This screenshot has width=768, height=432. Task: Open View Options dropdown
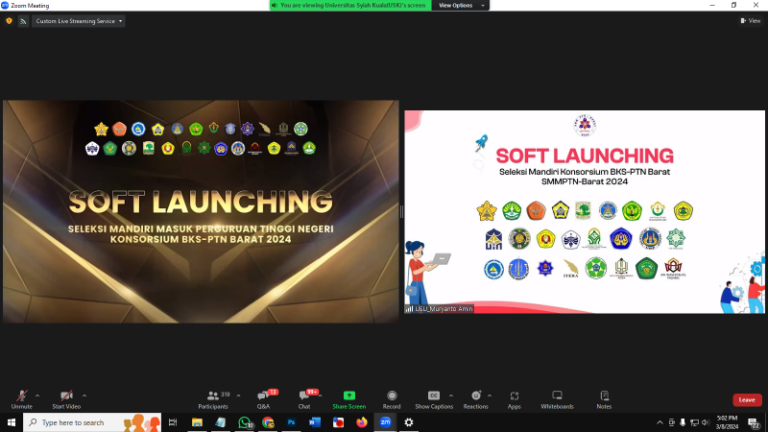coord(460,5)
